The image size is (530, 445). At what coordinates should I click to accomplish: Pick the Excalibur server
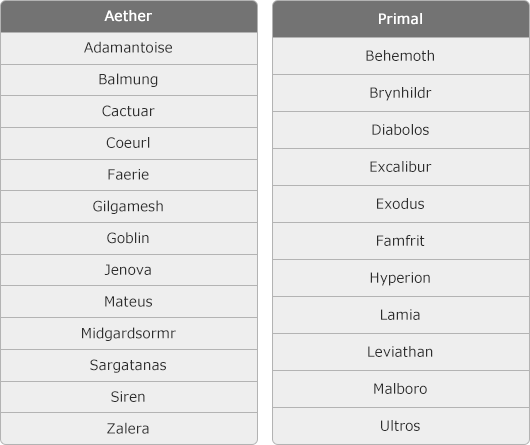(401, 167)
